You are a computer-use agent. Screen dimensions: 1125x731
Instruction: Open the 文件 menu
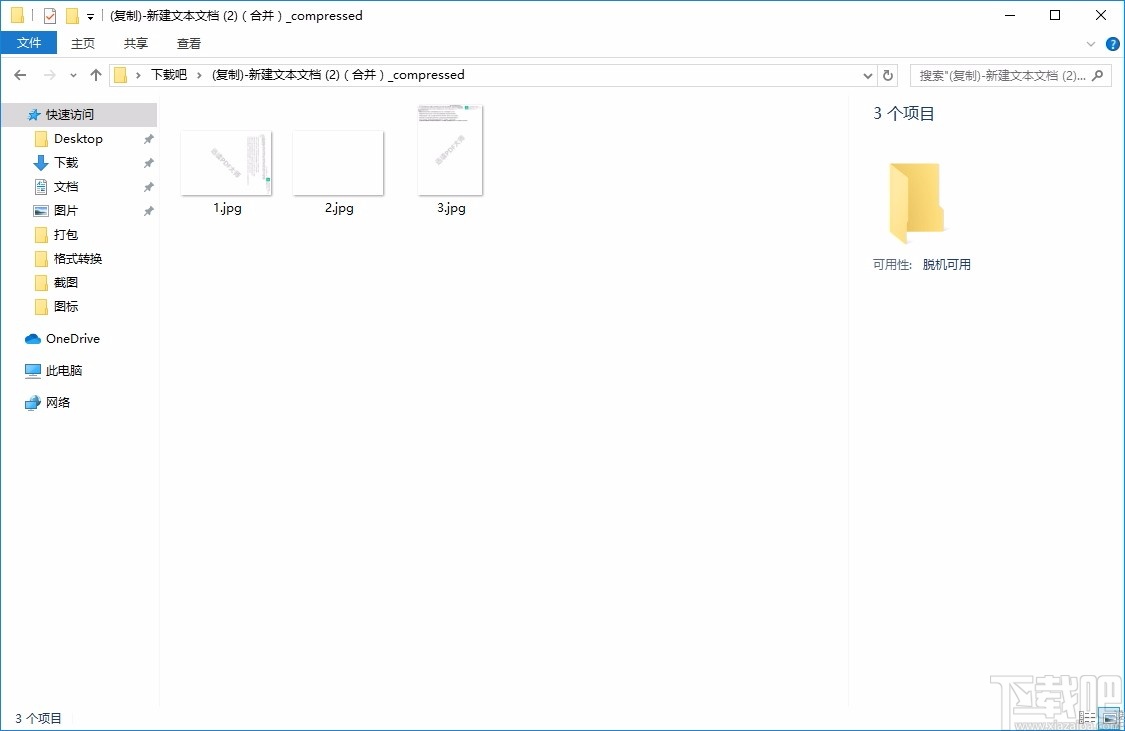29,43
